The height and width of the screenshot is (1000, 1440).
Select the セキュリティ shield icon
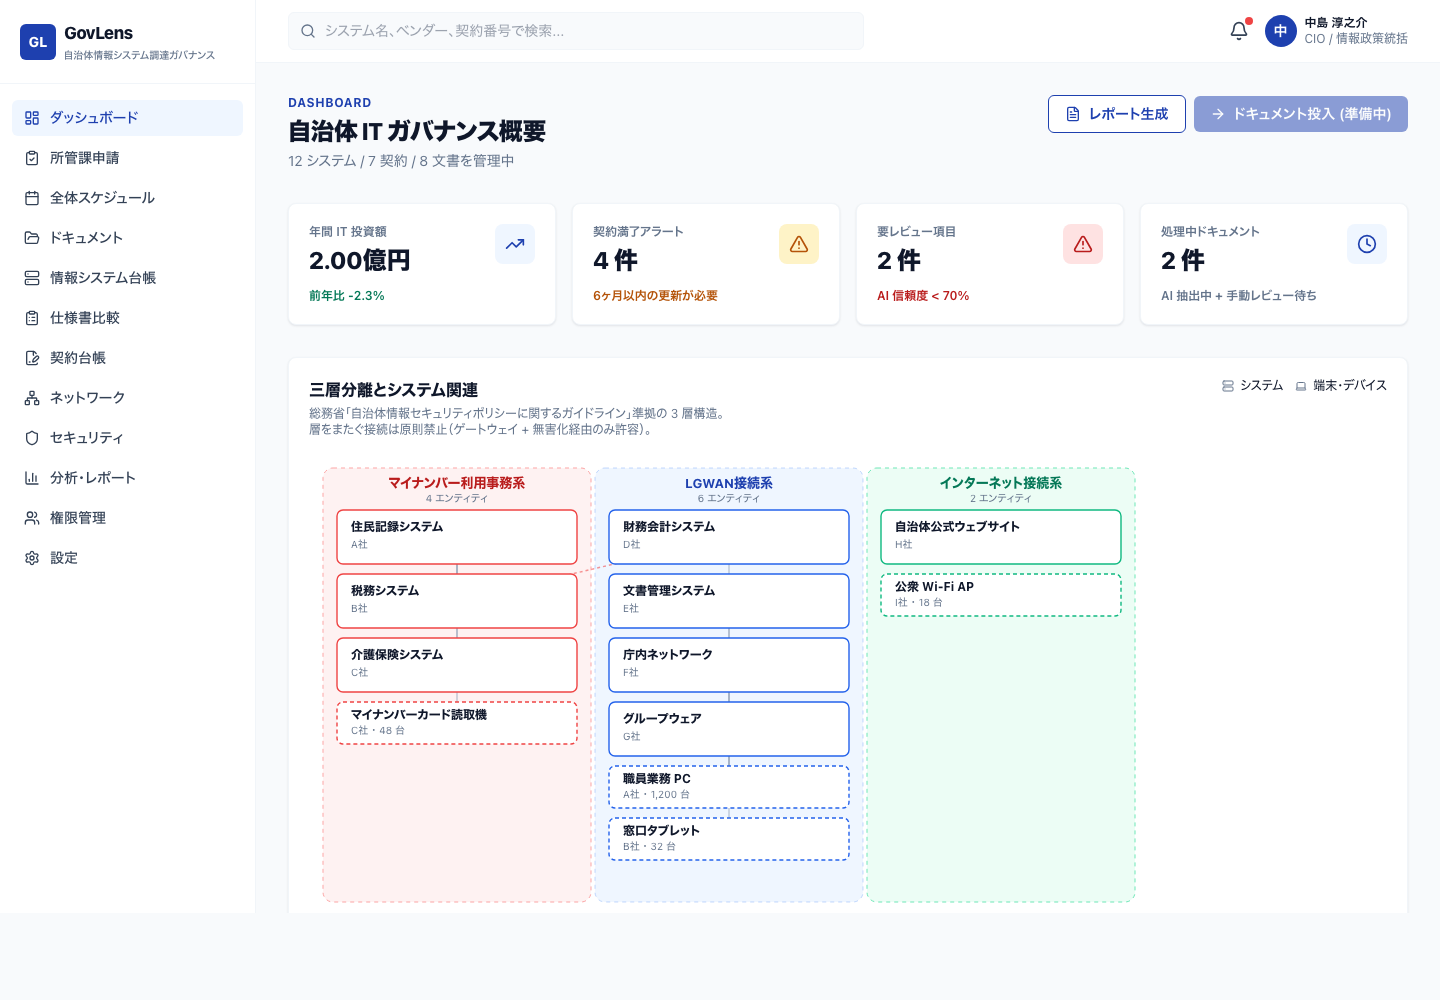click(31, 438)
